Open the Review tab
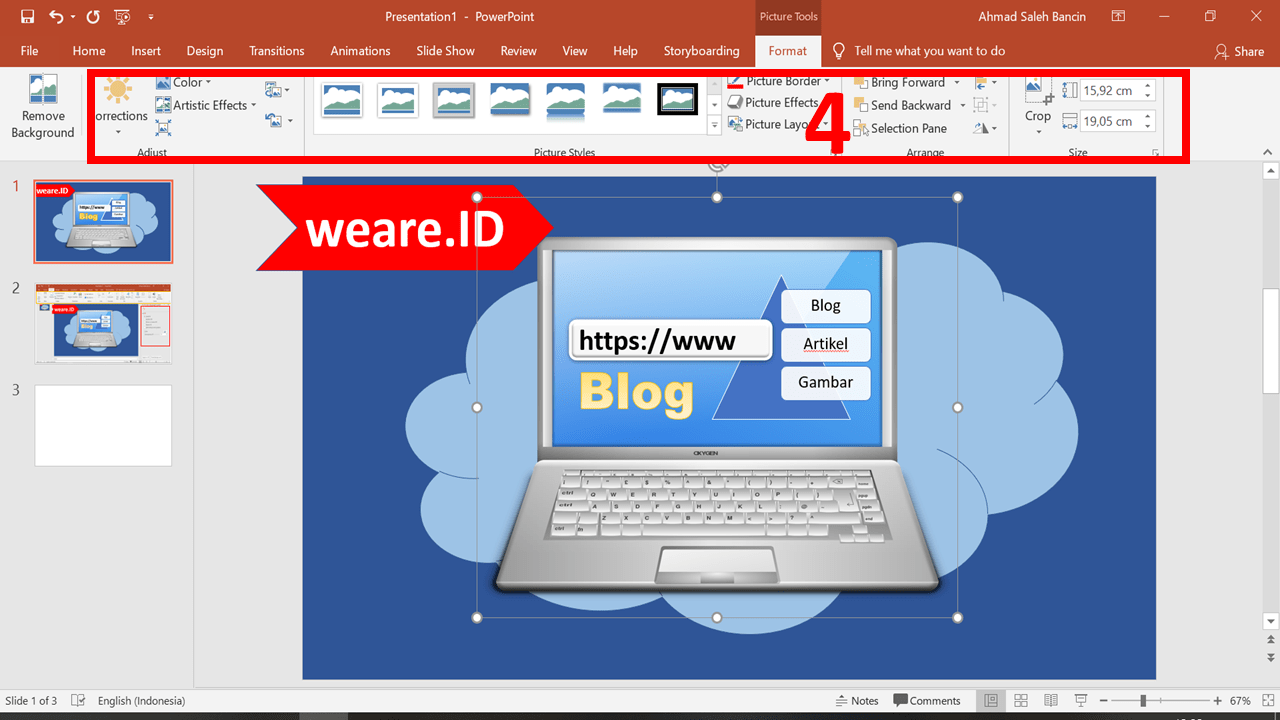 (x=519, y=51)
